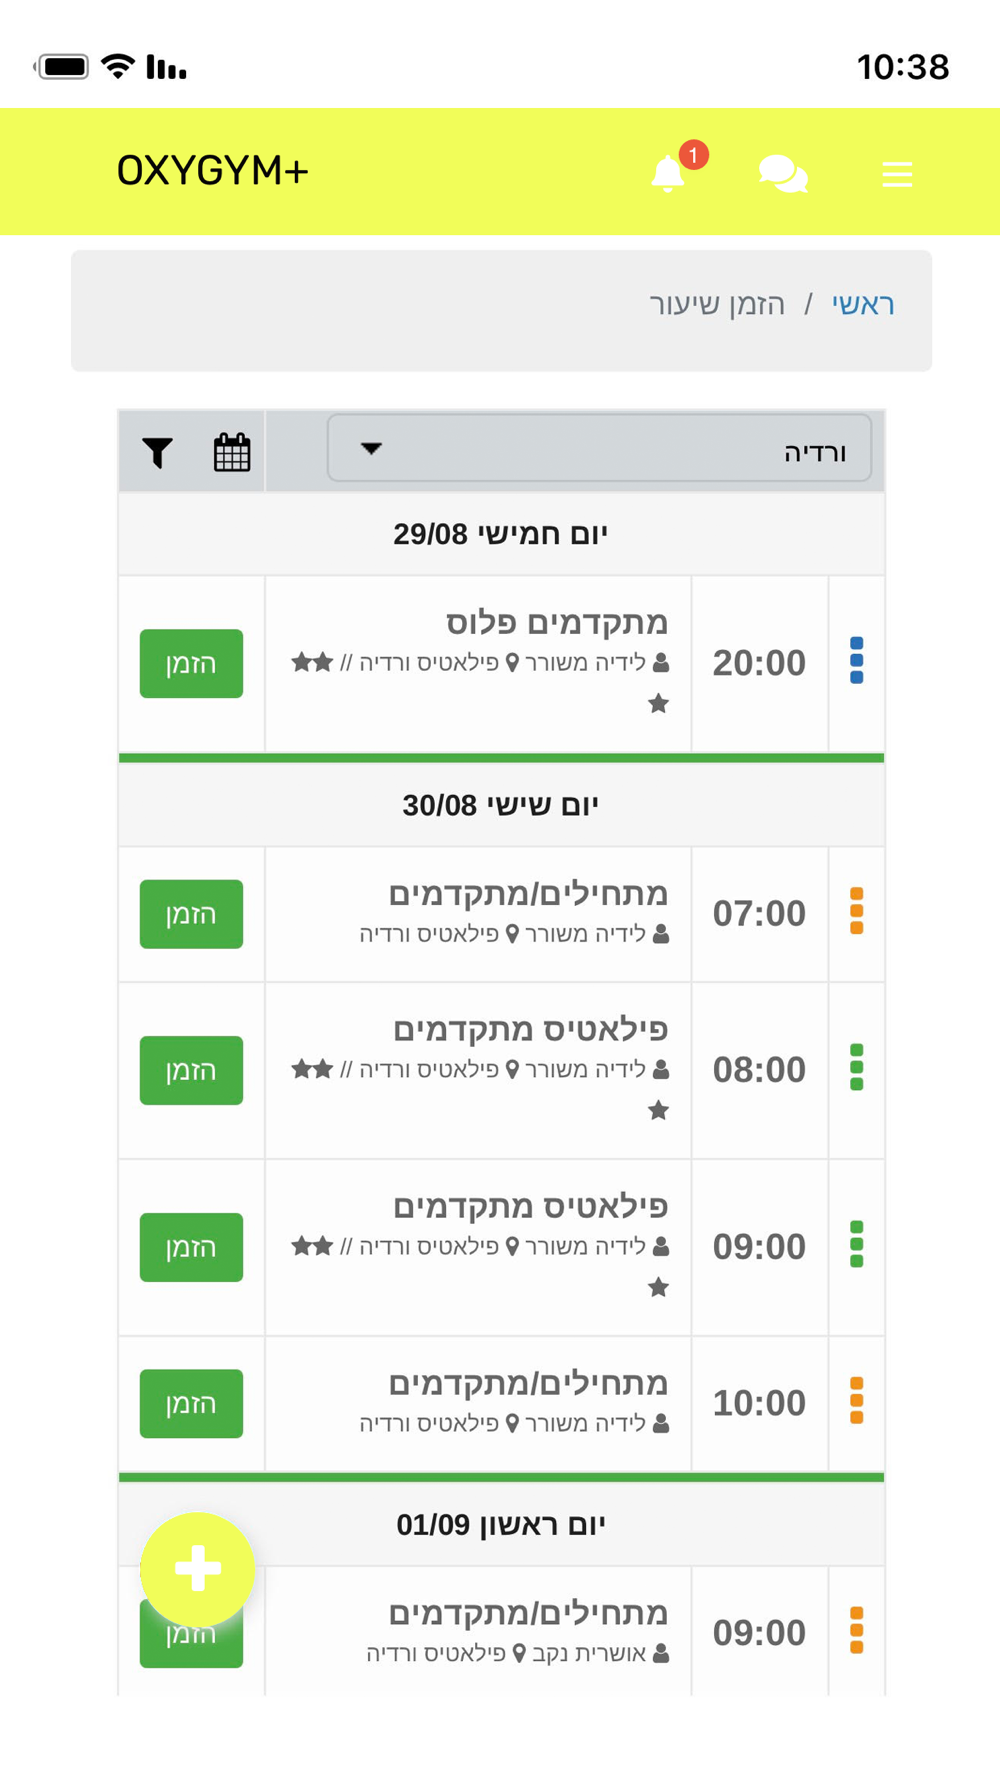This screenshot has height=1778, width=1000.
Task: Expand the ורדיה location dropdown
Action: pos(600,449)
